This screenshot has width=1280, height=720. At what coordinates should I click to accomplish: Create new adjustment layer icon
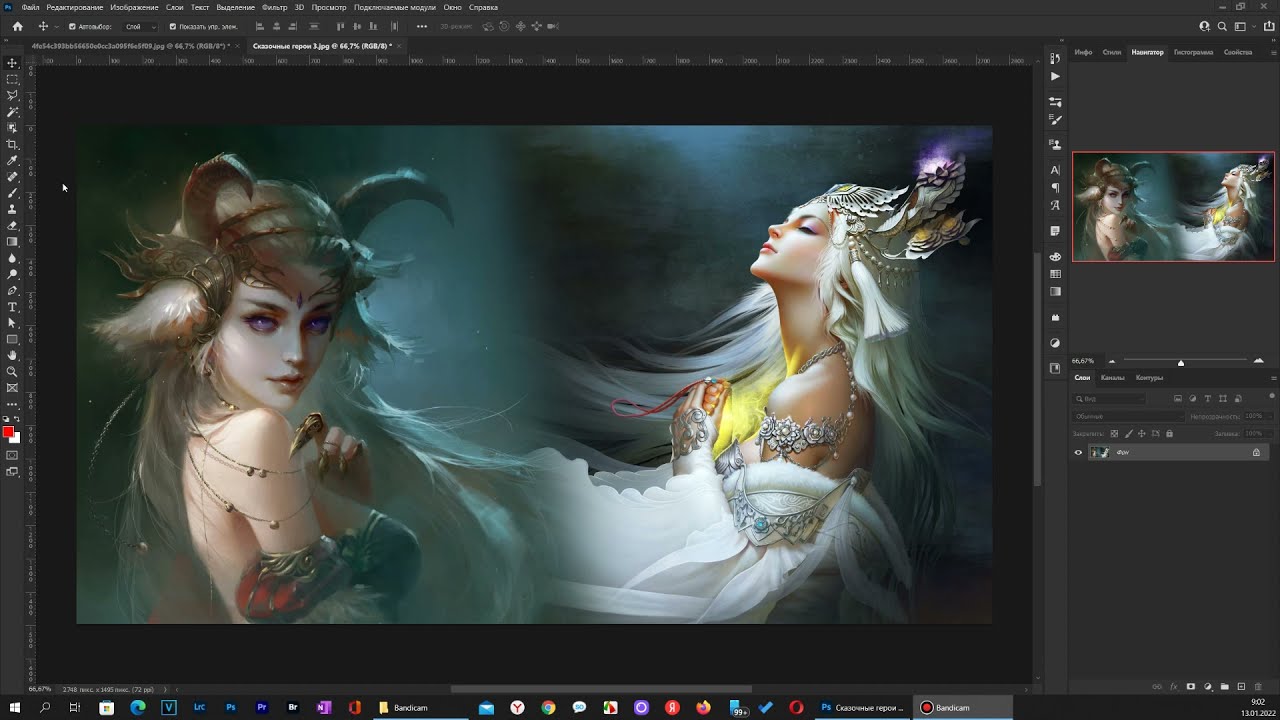coord(1208,687)
